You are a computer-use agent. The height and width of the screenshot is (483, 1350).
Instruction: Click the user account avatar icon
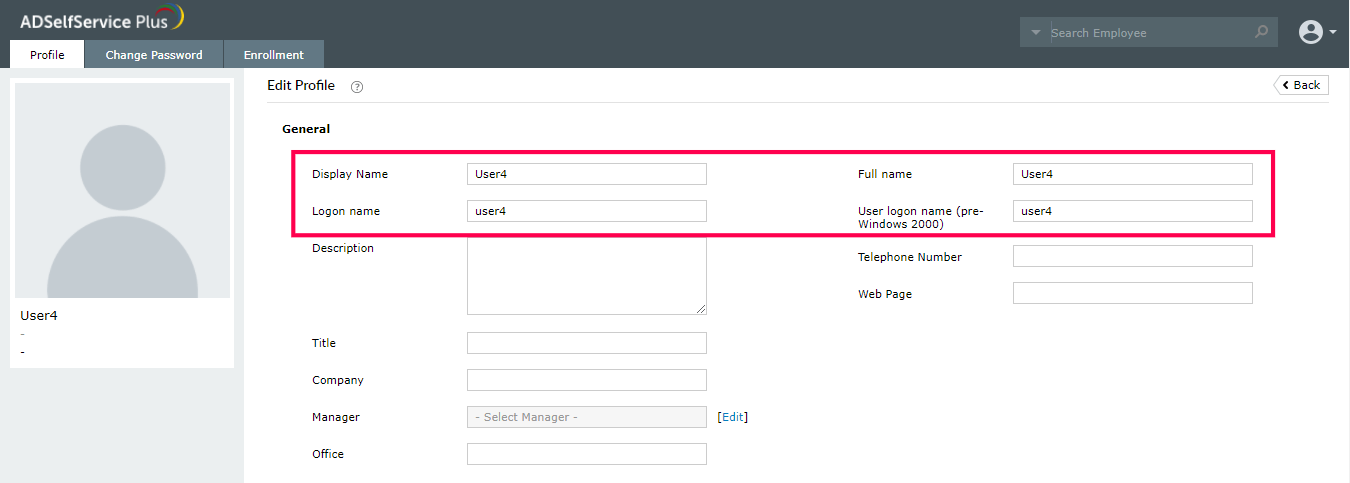click(1310, 32)
